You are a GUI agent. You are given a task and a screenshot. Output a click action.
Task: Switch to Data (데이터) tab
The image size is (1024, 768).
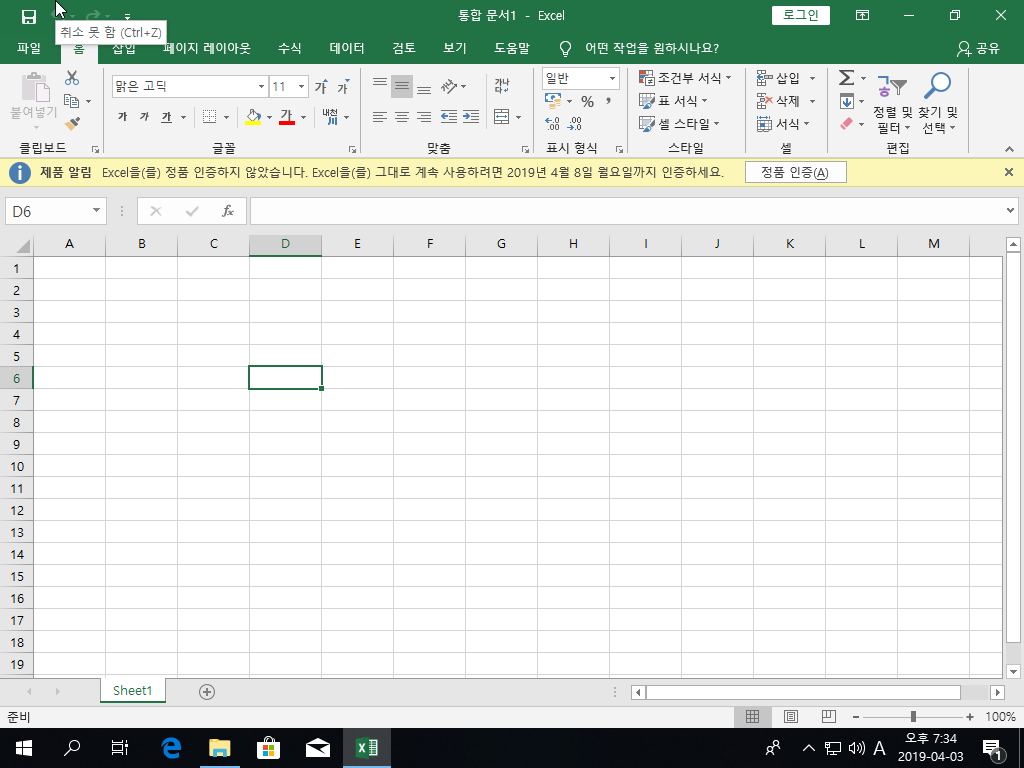[347, 48]
